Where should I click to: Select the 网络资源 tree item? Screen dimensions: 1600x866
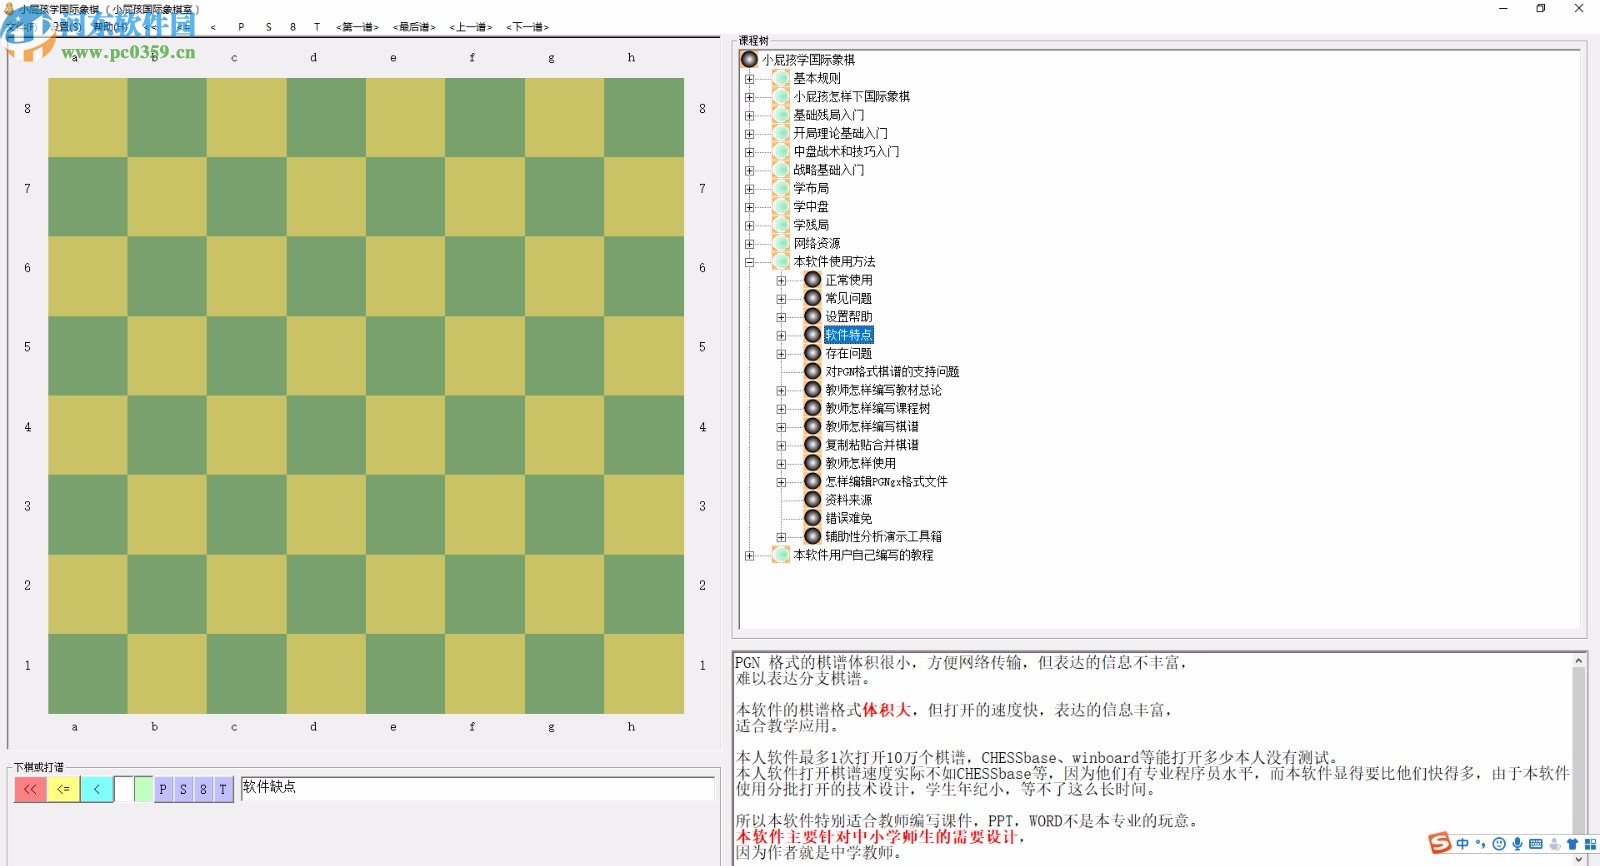(817, 243)
